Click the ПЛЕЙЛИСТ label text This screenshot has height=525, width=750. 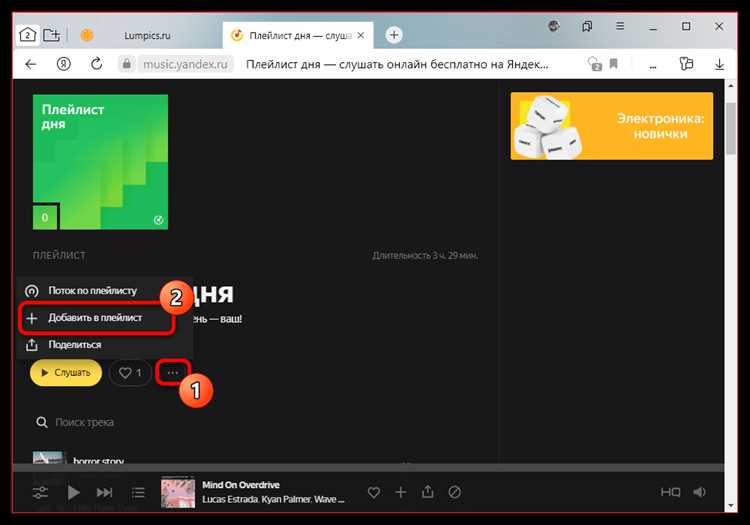pos(59,255)
